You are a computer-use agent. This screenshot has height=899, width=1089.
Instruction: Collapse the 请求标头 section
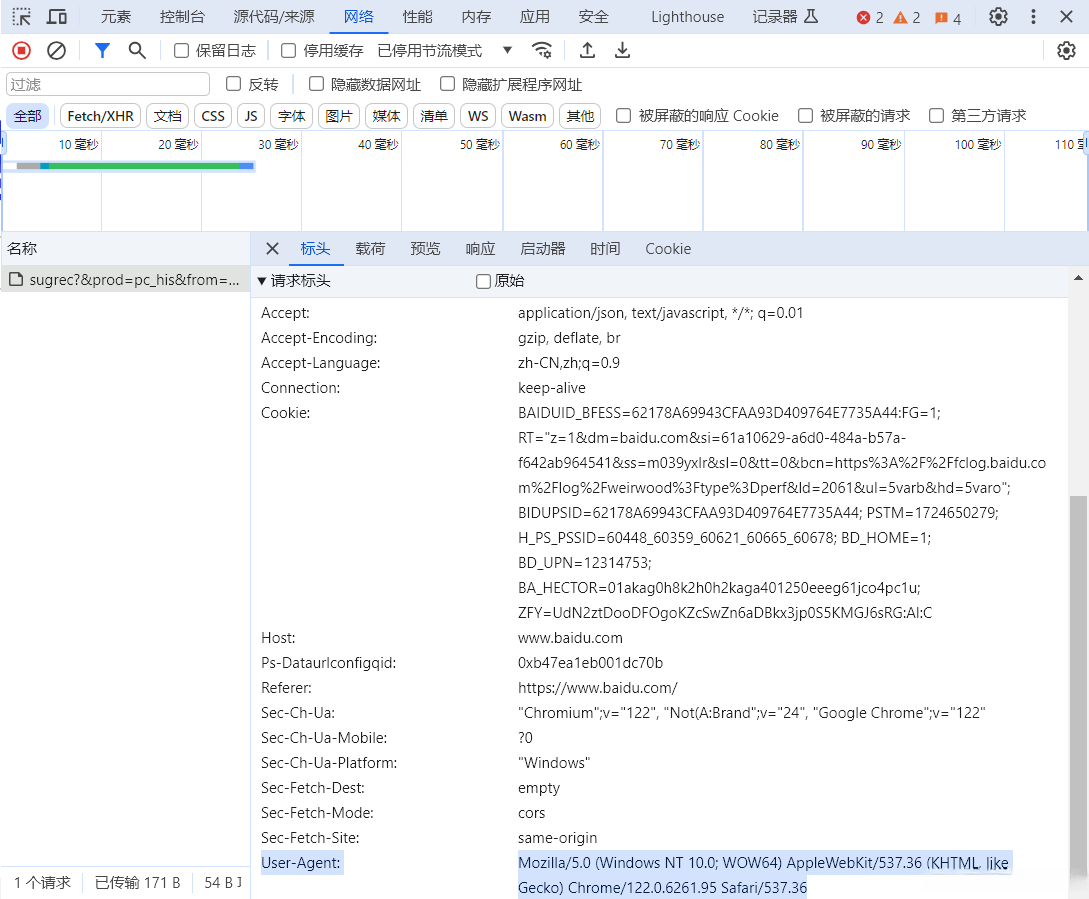coord(262,281)
